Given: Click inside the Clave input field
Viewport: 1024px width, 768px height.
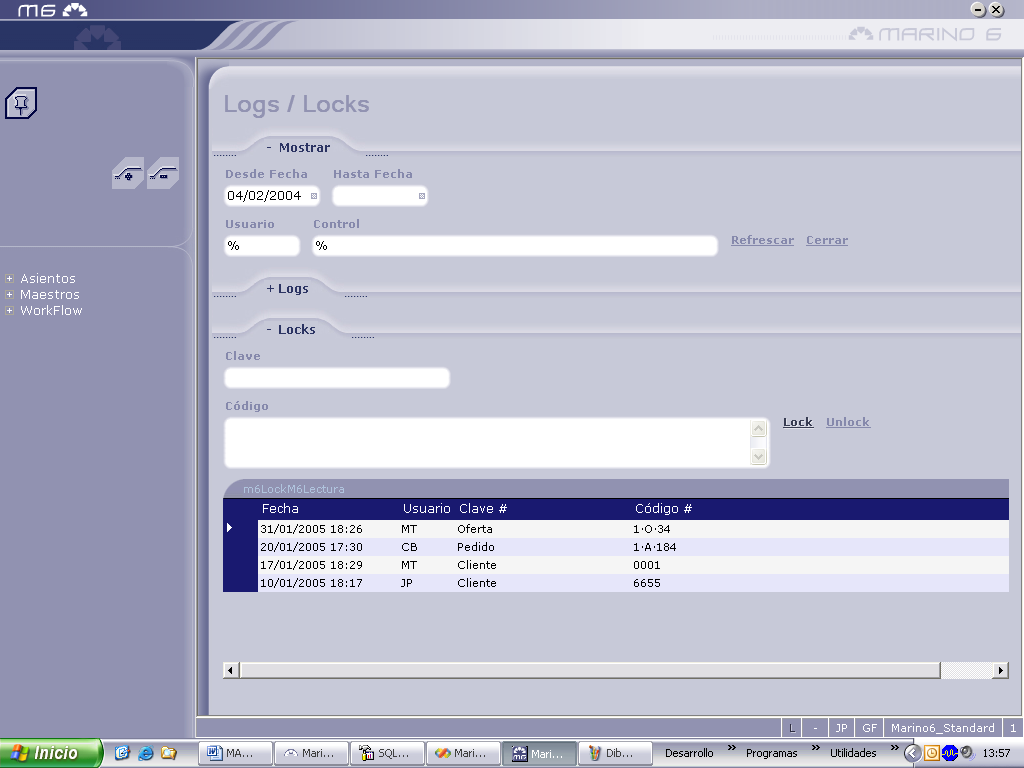Looking at the screenshot, I should pyautogui.click(x=337, y=378).
